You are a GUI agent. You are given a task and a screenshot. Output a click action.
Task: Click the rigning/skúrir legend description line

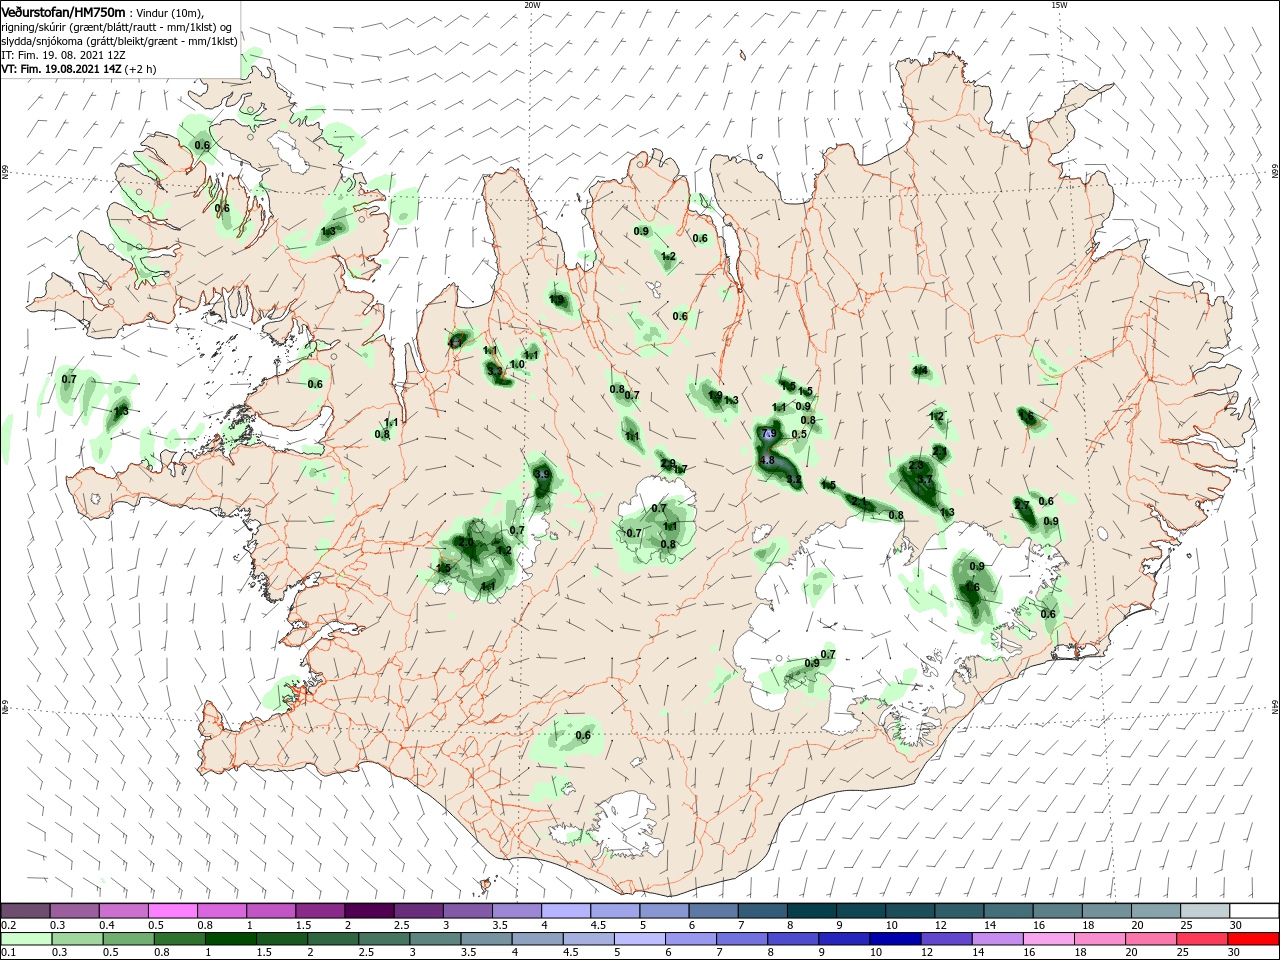pyautogui.click(x=117, y=27)
